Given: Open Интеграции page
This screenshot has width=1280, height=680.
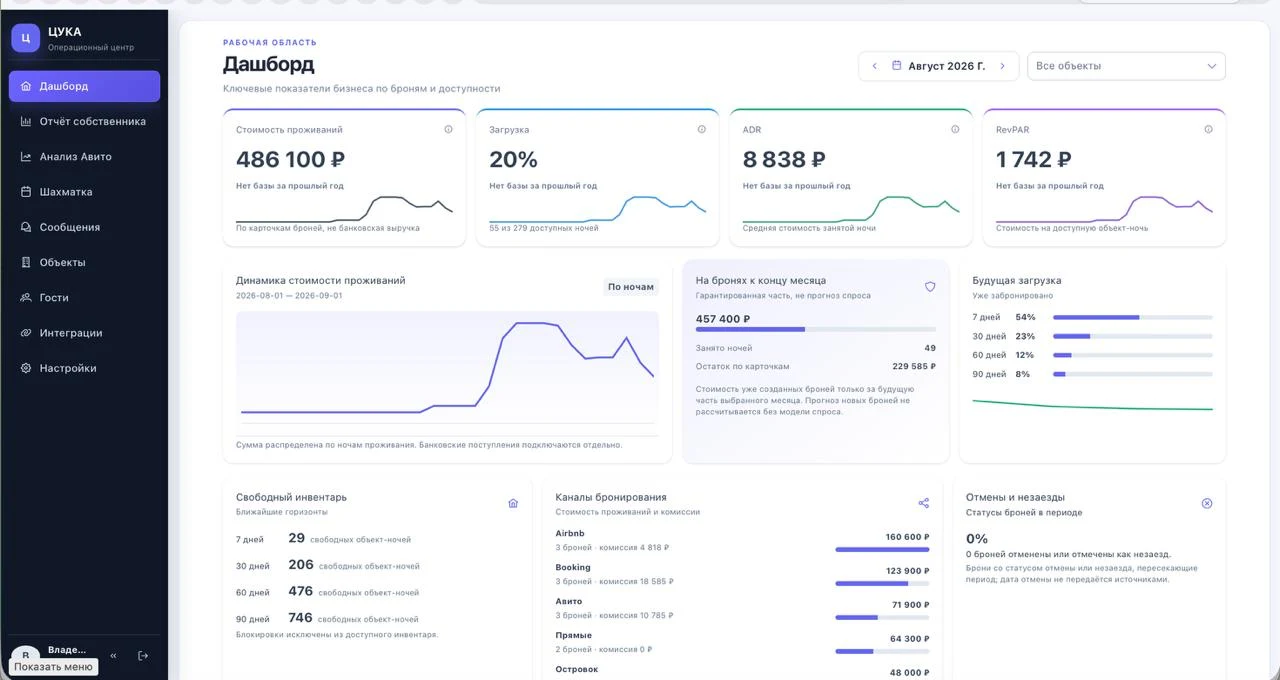Looking at the screenshot, I should pyautogui.click(x=84, y=333).
